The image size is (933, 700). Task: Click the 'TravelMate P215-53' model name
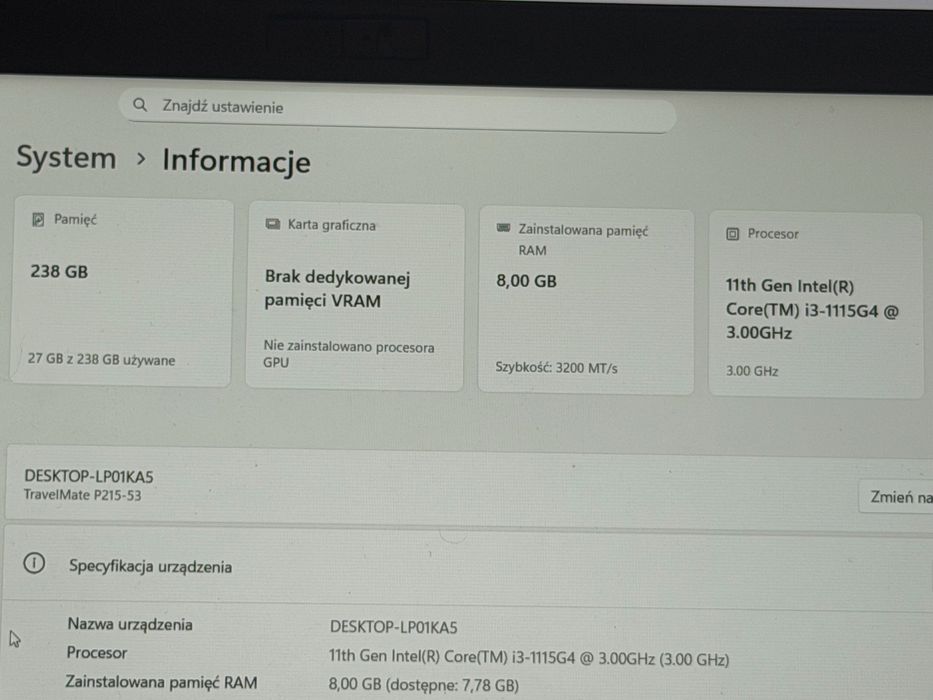coord(83,495)
